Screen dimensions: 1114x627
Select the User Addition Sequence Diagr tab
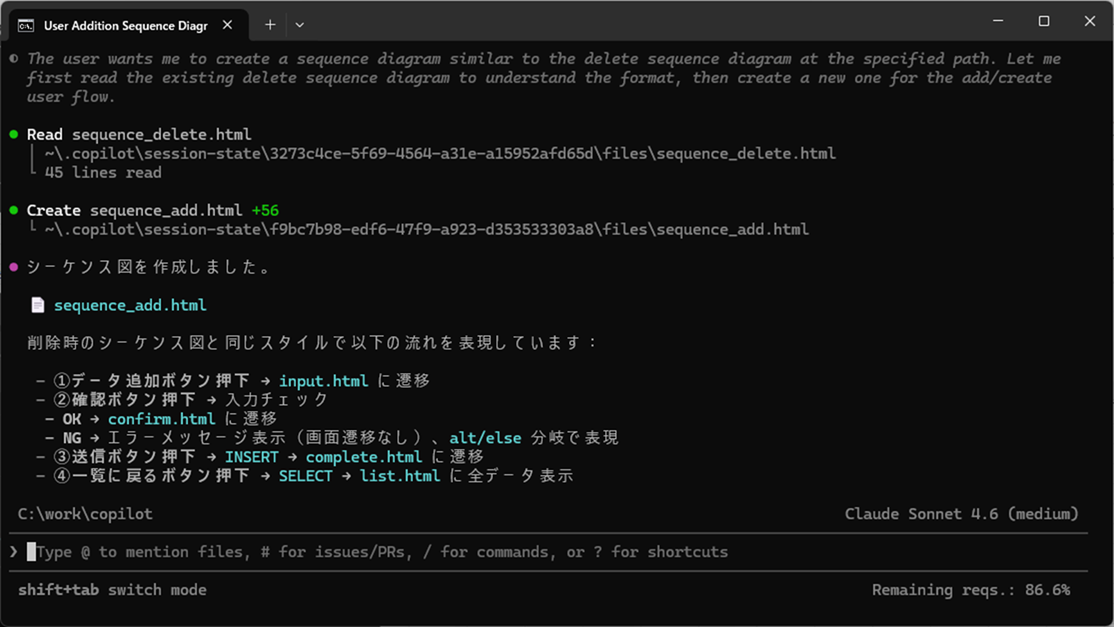(x=130, y=25)
